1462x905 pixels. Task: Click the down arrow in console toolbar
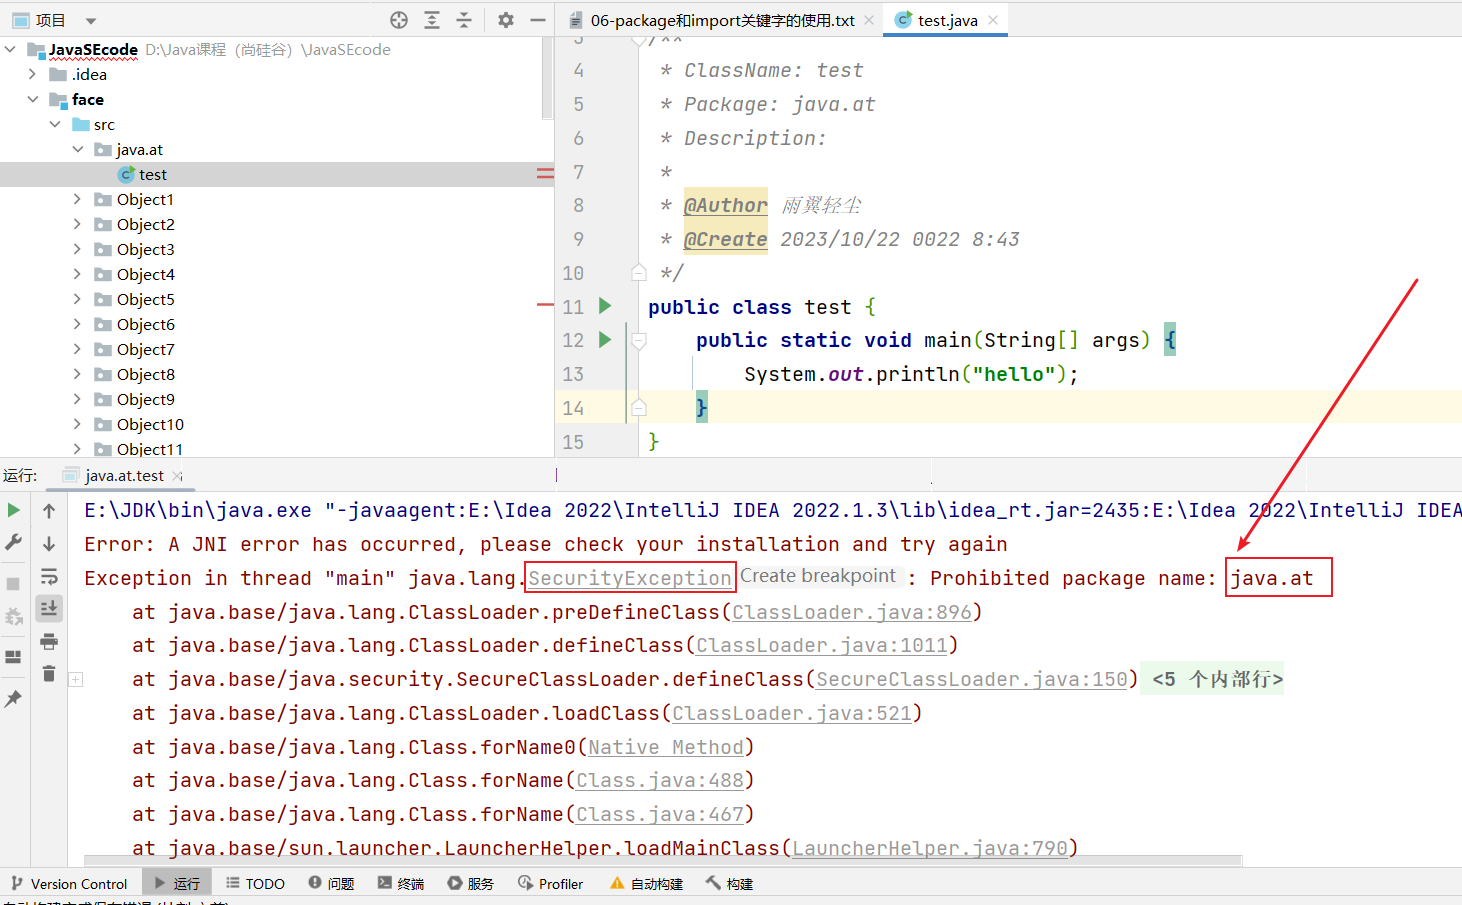click(x=49, y=544)
